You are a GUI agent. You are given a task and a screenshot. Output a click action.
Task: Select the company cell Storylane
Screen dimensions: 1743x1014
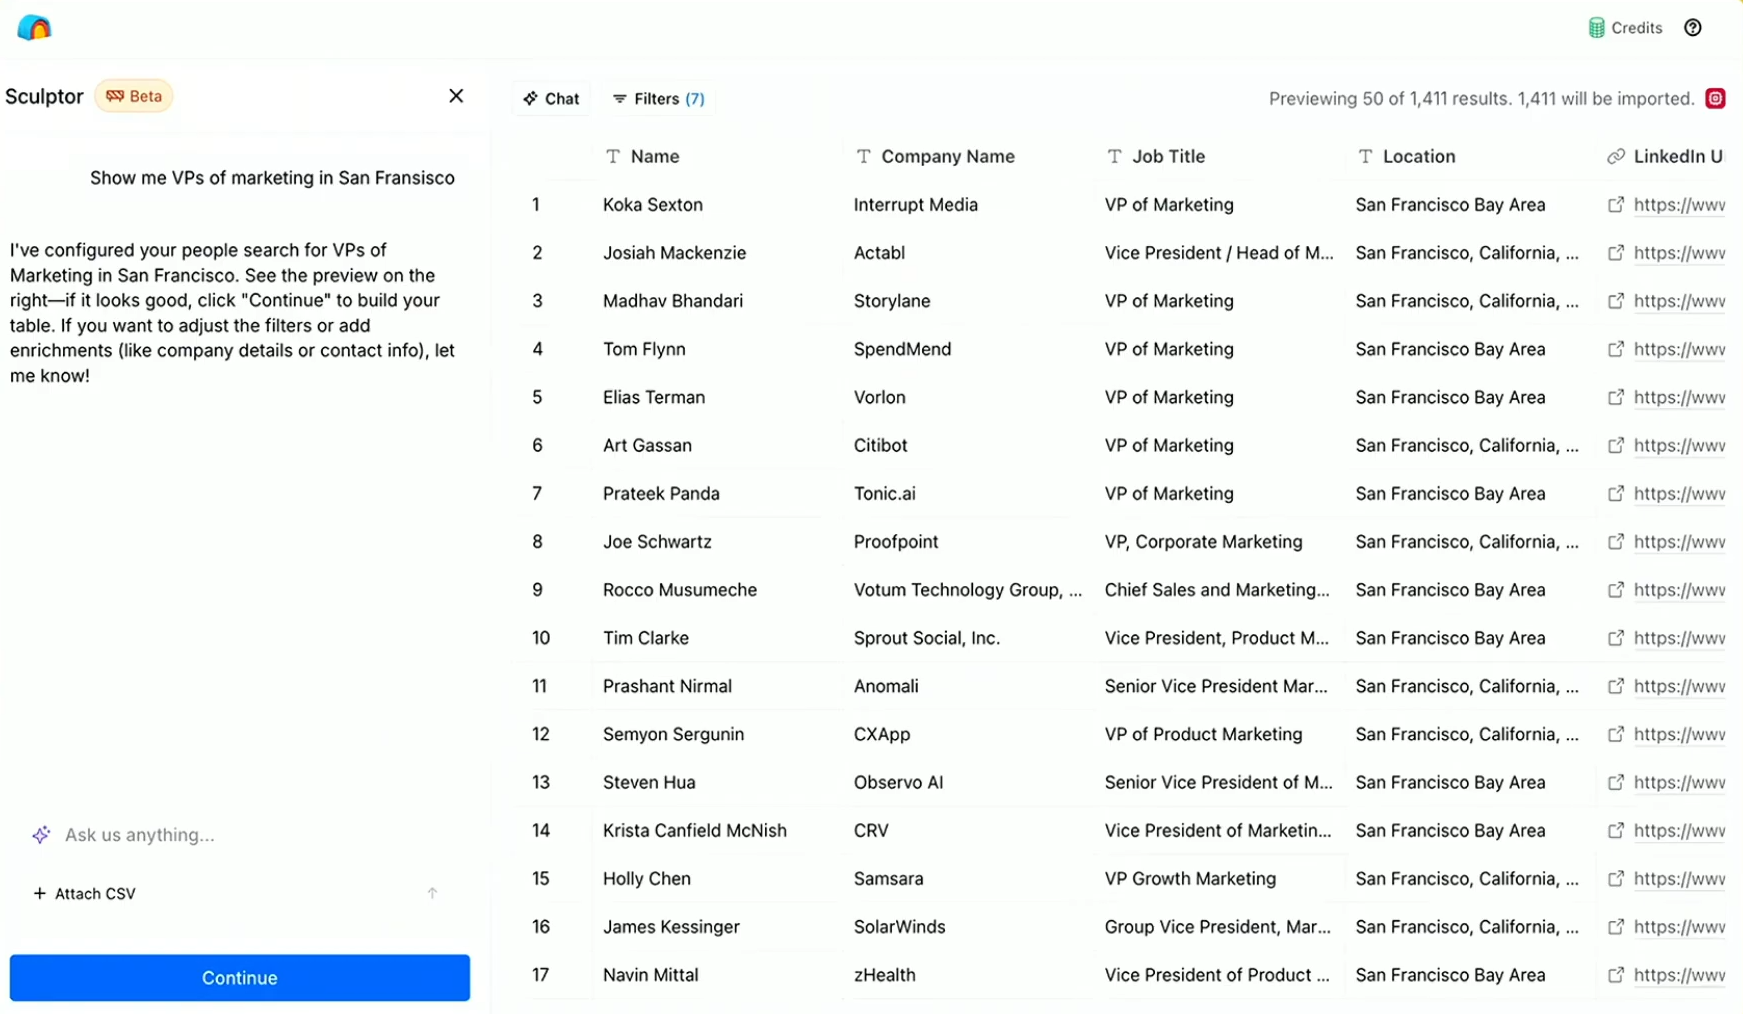click(x=892, y=301)
